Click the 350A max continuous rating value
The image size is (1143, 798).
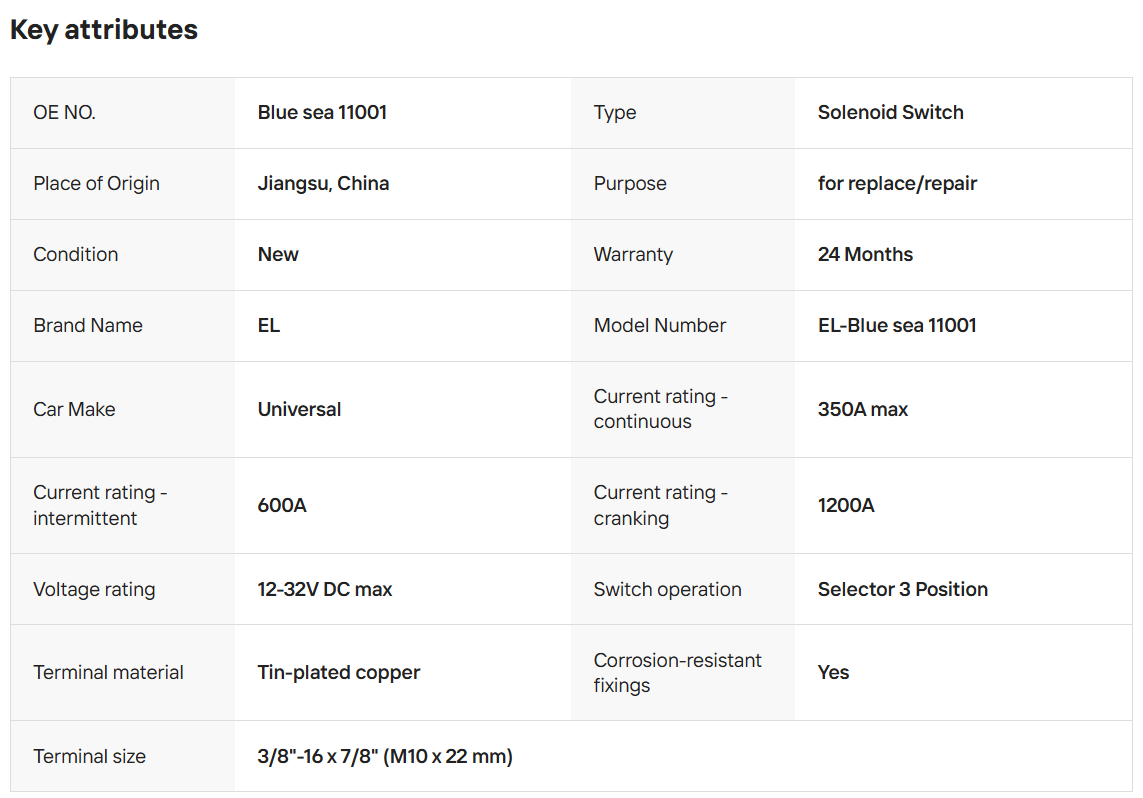pos(862,409)
